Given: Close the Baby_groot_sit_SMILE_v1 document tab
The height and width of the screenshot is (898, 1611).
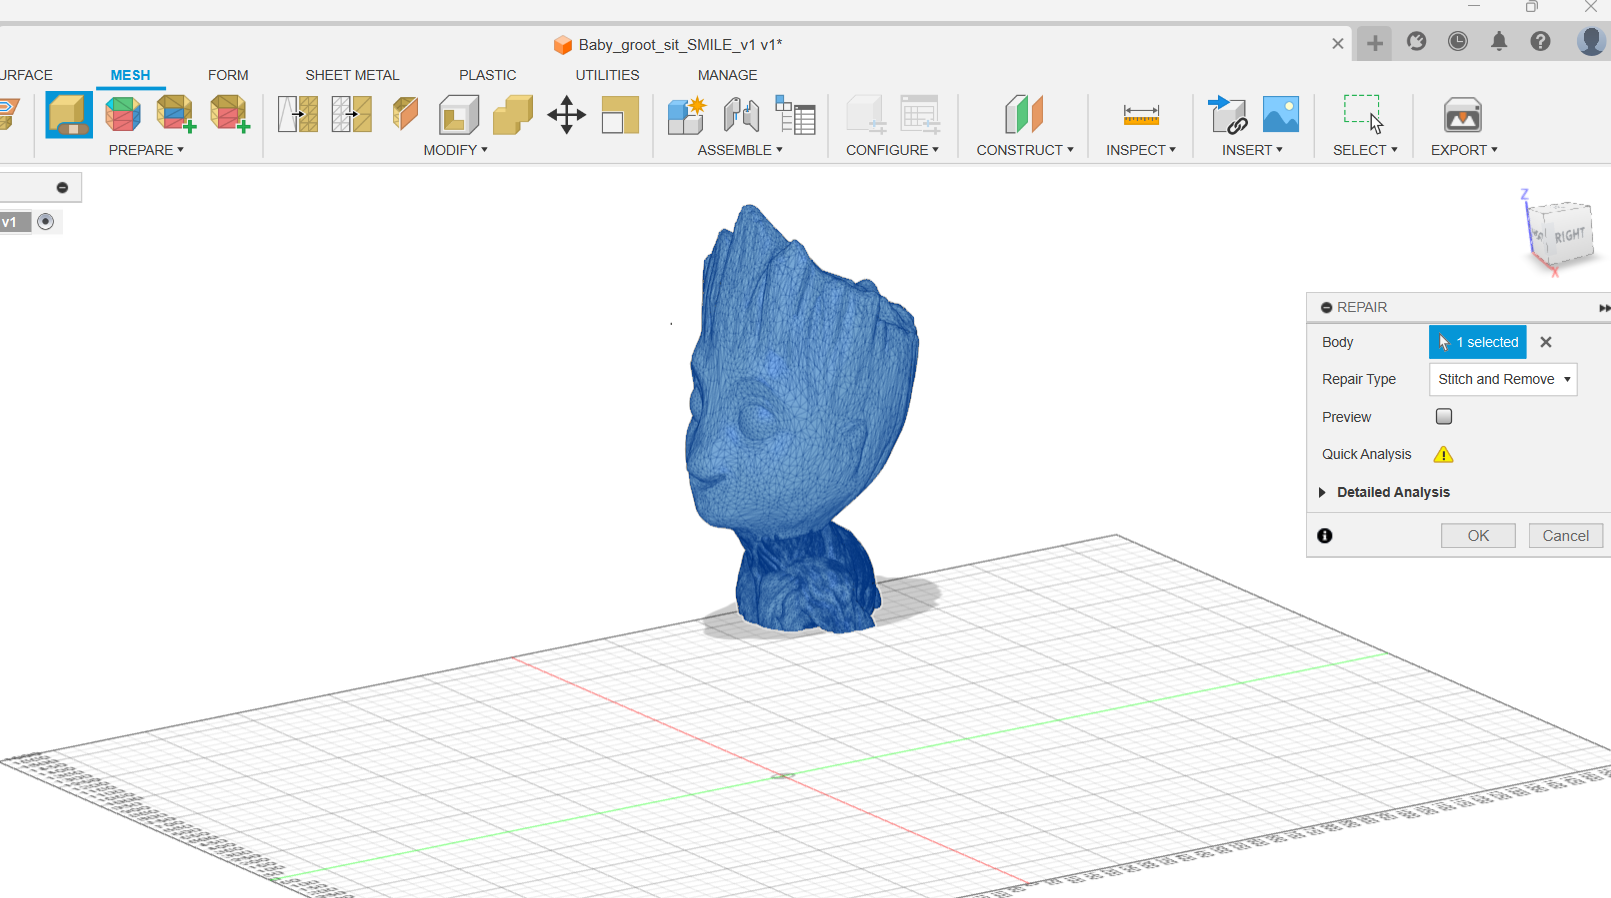Looking at the screenshot, I should (1338, 43).
